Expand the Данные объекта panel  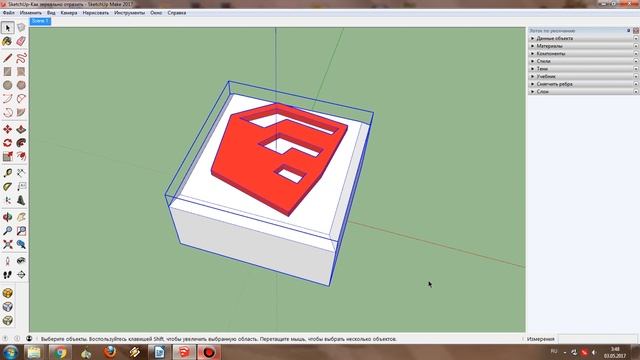pos(583,38)
